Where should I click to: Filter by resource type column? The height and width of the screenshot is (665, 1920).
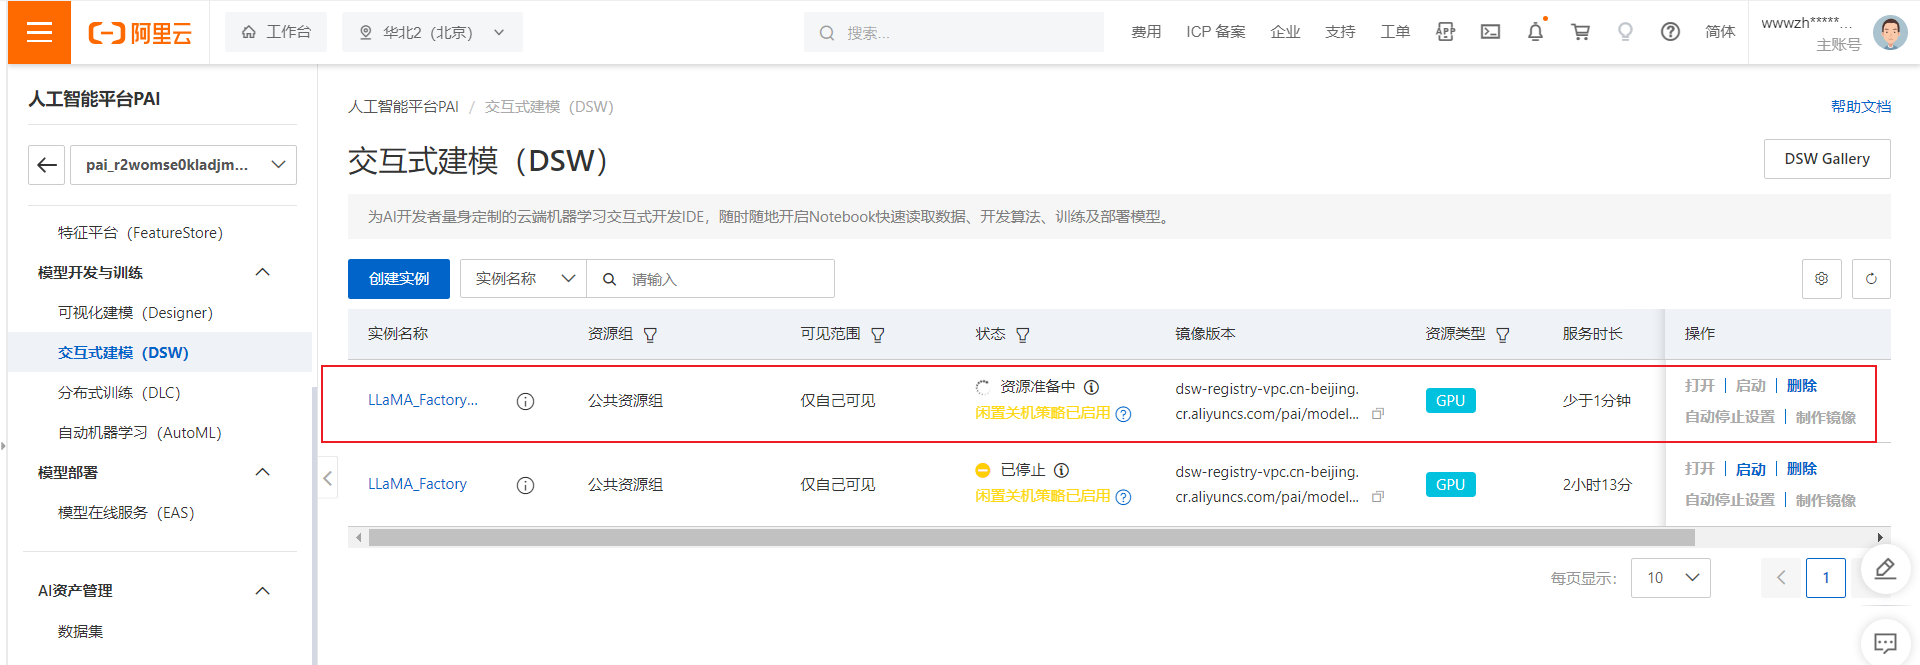click(x=1502, y=335)
